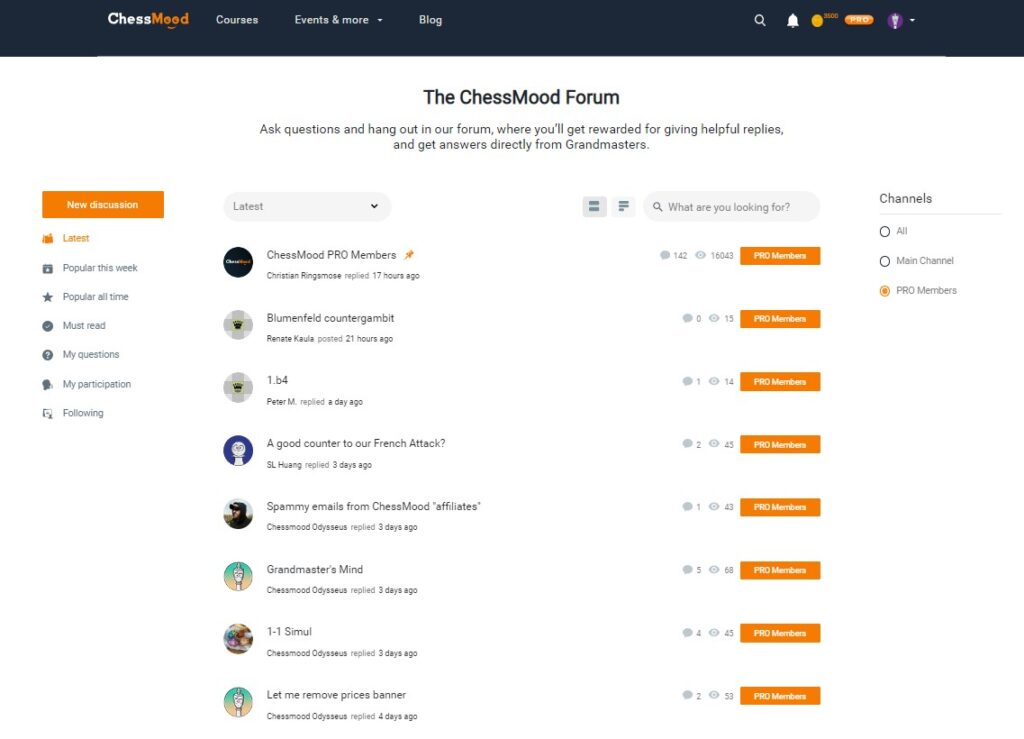Screen dimensions: 1024x739
Task: Click the orange PRO badge in header
Action: pos(859,20)
